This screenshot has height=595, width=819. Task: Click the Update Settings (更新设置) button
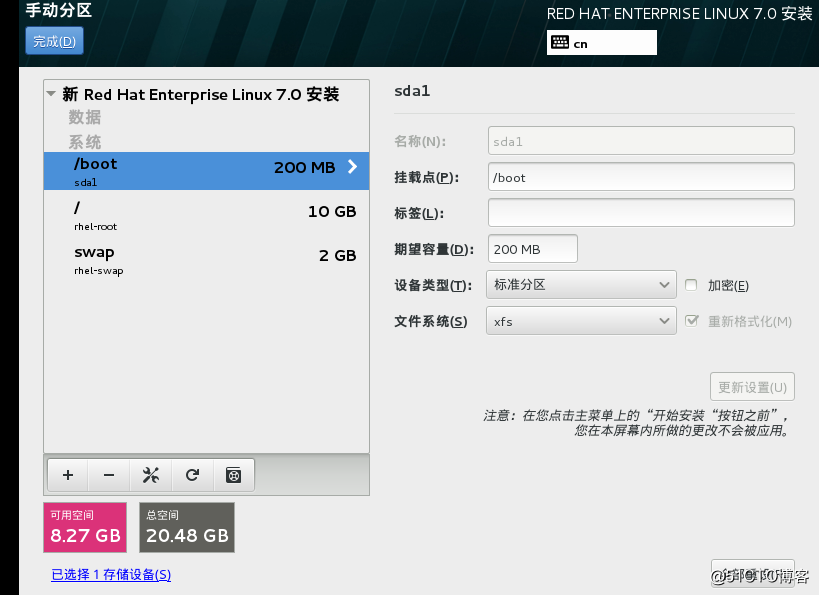click(x=752, y=387)
